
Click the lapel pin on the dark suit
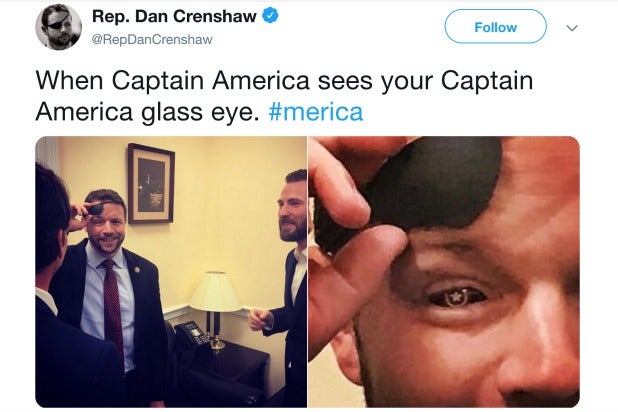point(137,270)
